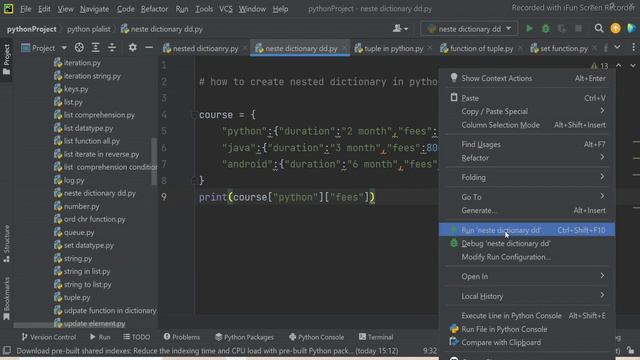The height and width of the screenshot is (360, 640).
Task: Click the Project tree vertical scrollbar
Action: [154, 162]
